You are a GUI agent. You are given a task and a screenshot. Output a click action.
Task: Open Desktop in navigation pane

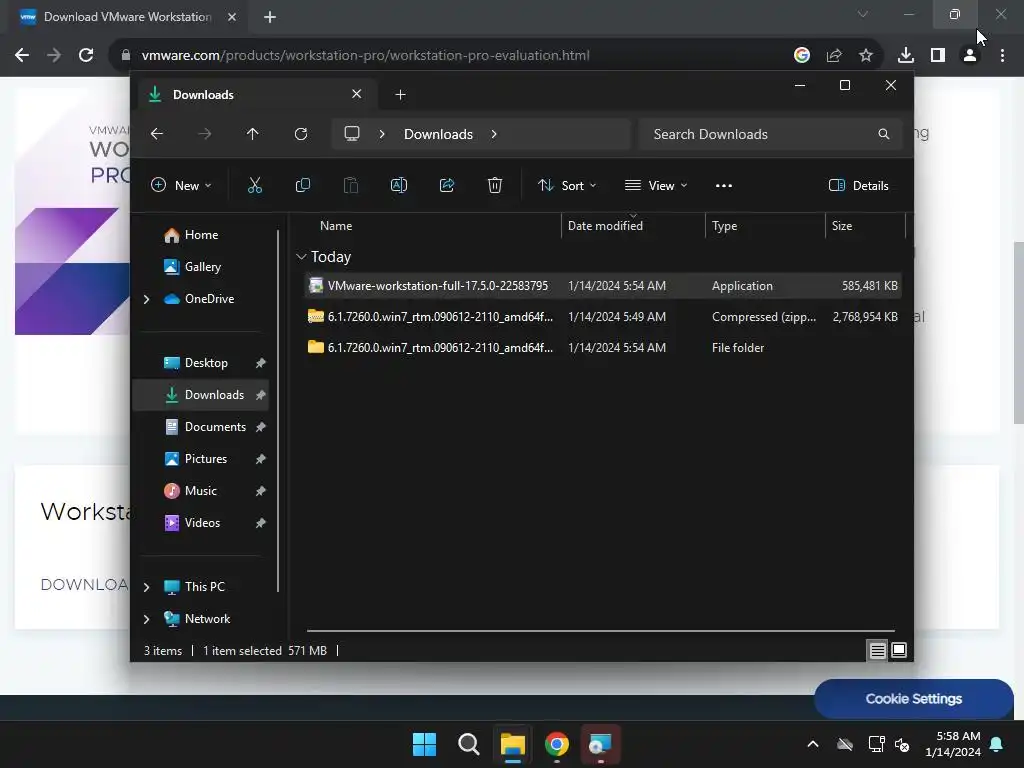[200, 363]
